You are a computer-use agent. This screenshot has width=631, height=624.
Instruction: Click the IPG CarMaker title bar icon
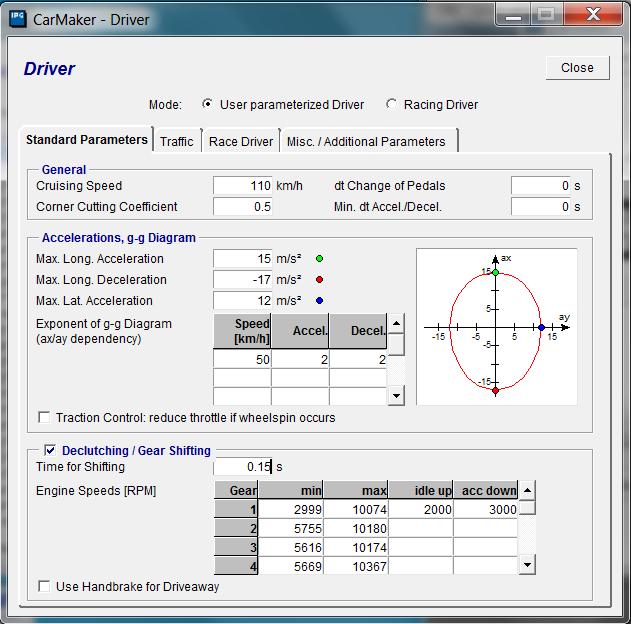(x=17, y=19)
